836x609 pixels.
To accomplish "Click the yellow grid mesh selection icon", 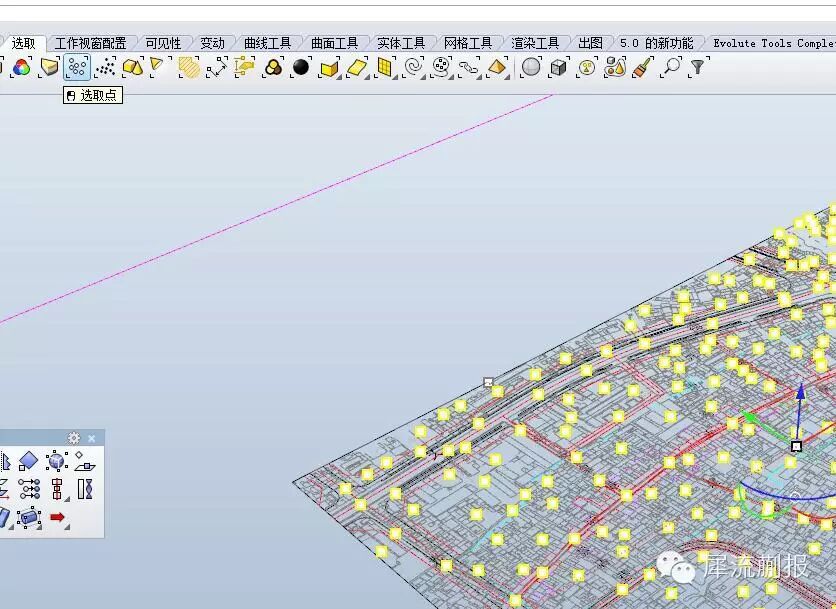I will [x=385, y=68].
